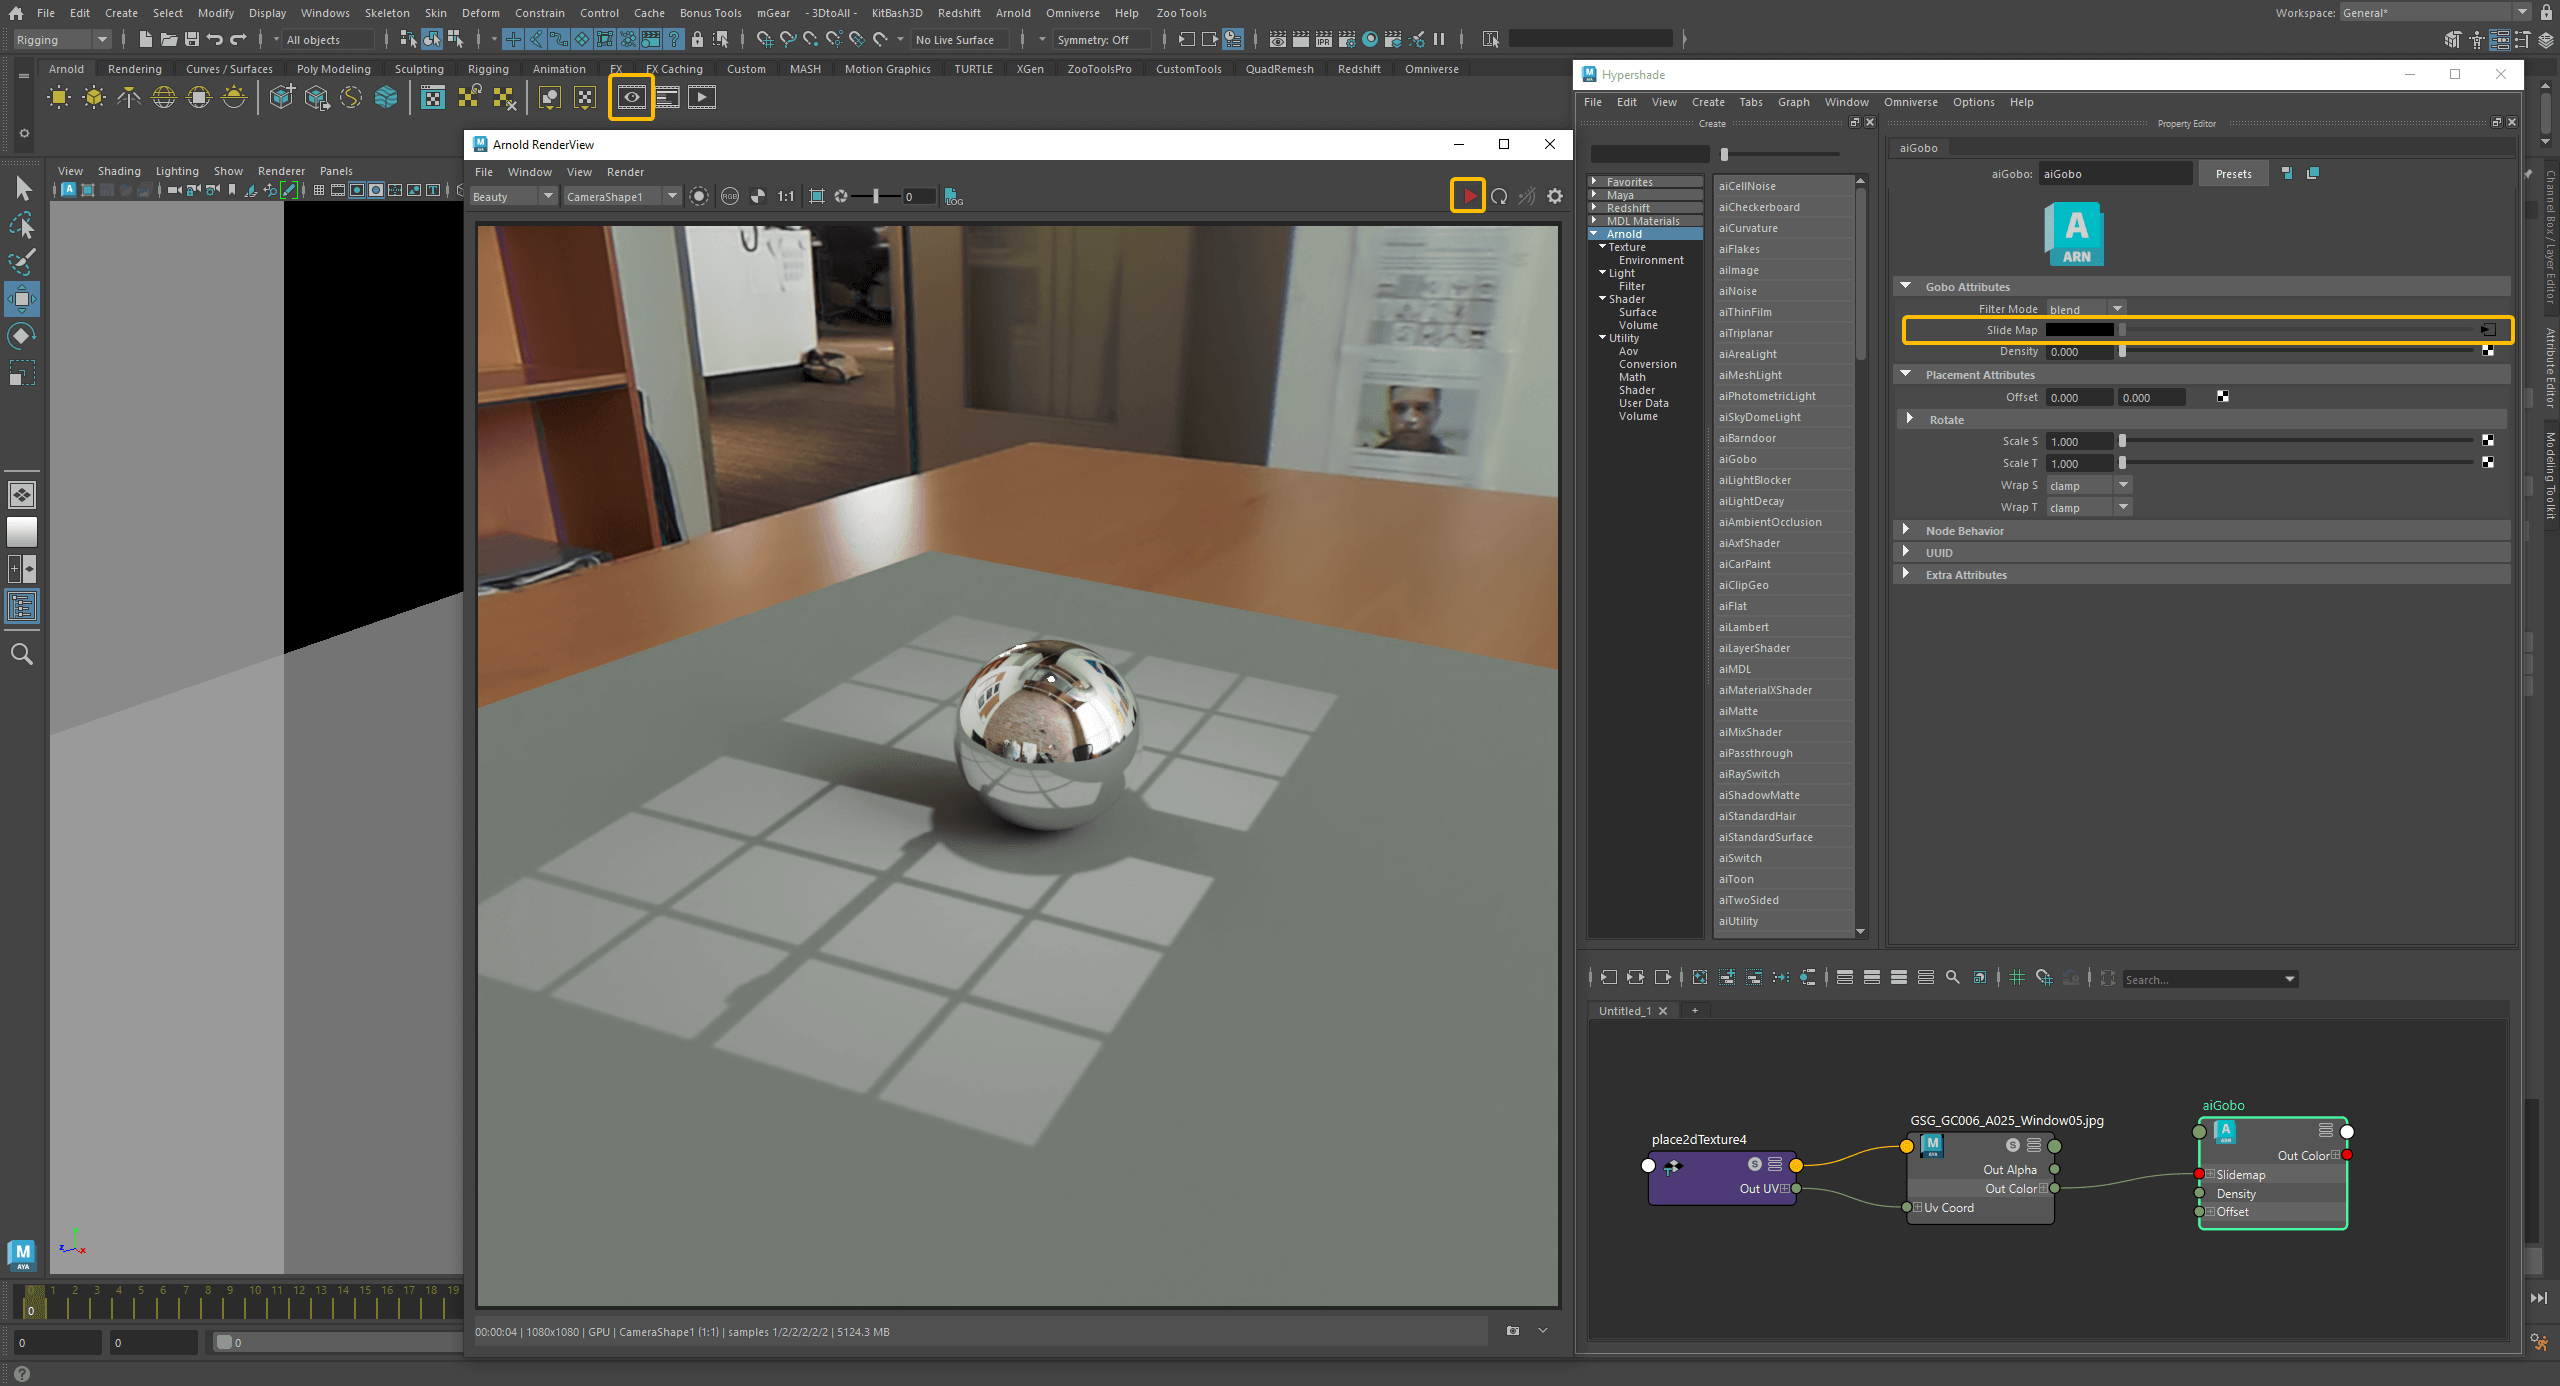Click the Slide Map black color swatch
Screen dimensions: 2560x1386
[x=2079, y=330]
